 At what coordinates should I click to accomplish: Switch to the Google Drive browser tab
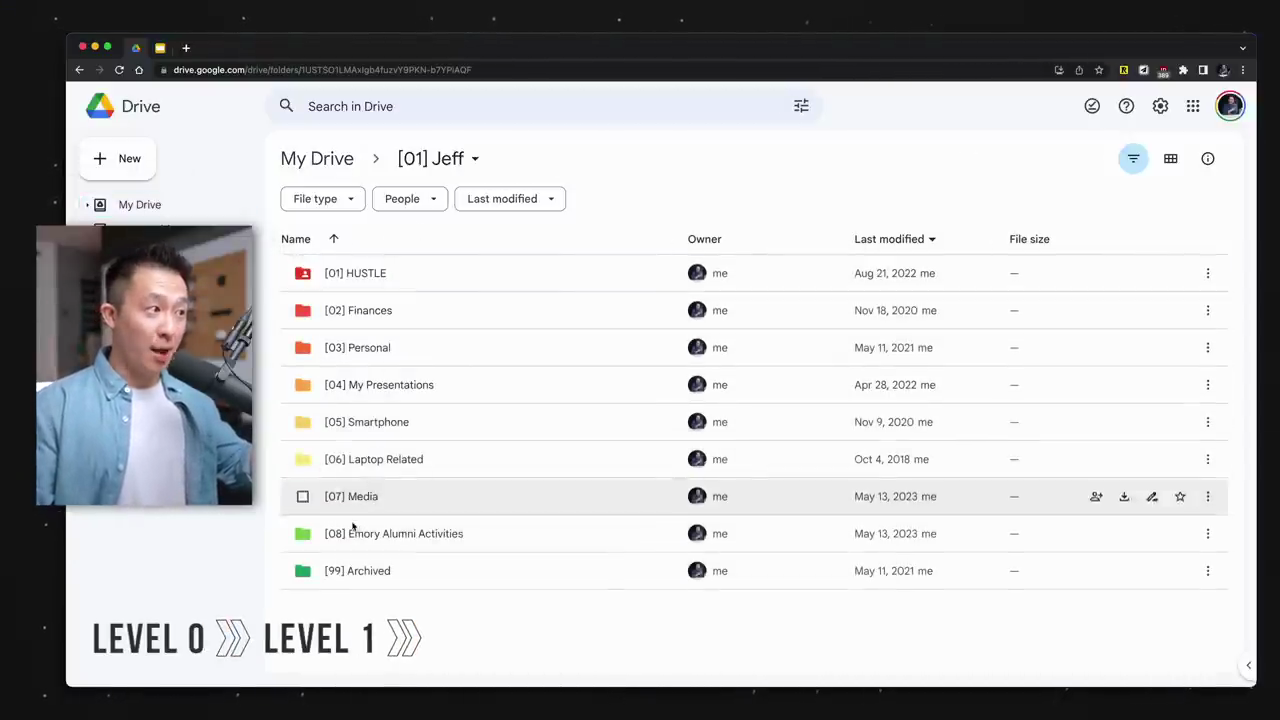tap(136, 48)
